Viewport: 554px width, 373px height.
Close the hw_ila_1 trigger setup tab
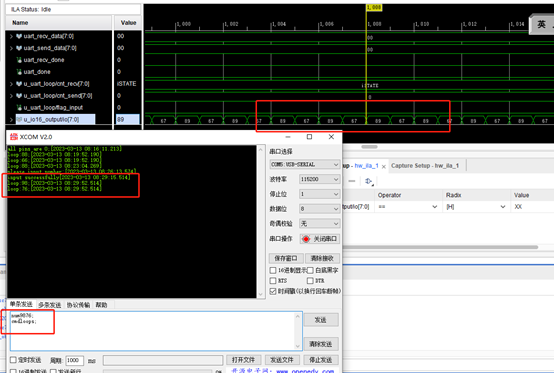click(384, 166)
